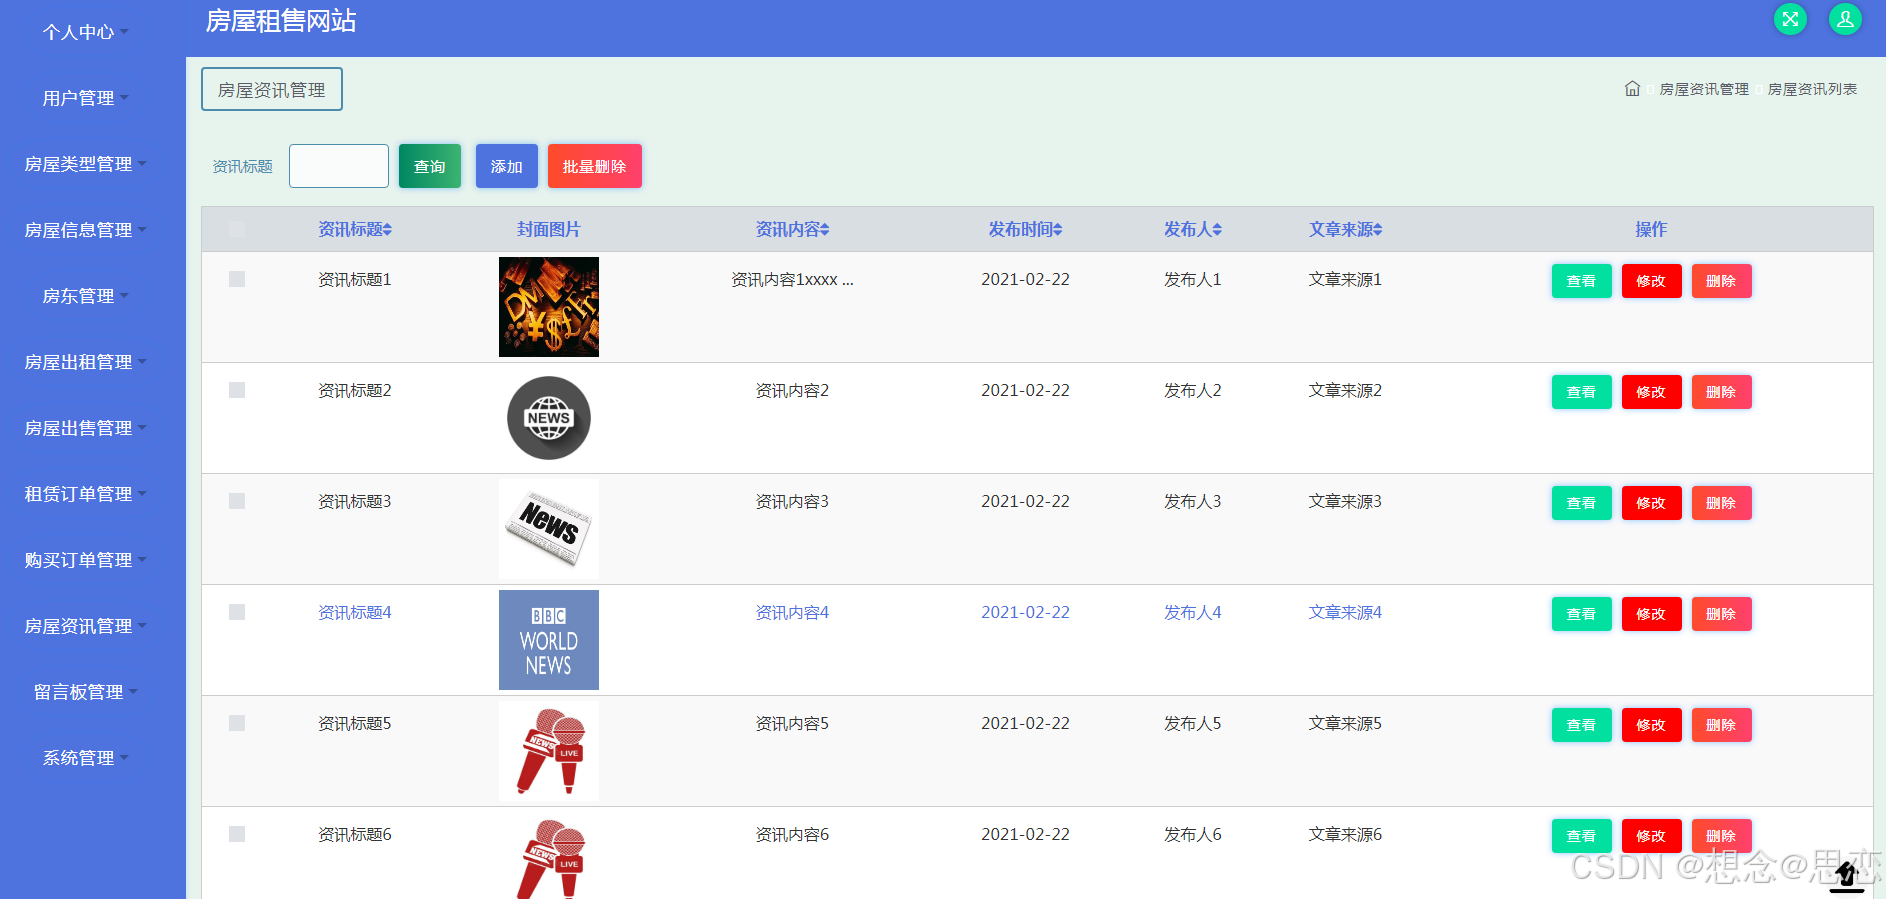
Task: Open the user profile icon in header
Action: coord(1845,19)
